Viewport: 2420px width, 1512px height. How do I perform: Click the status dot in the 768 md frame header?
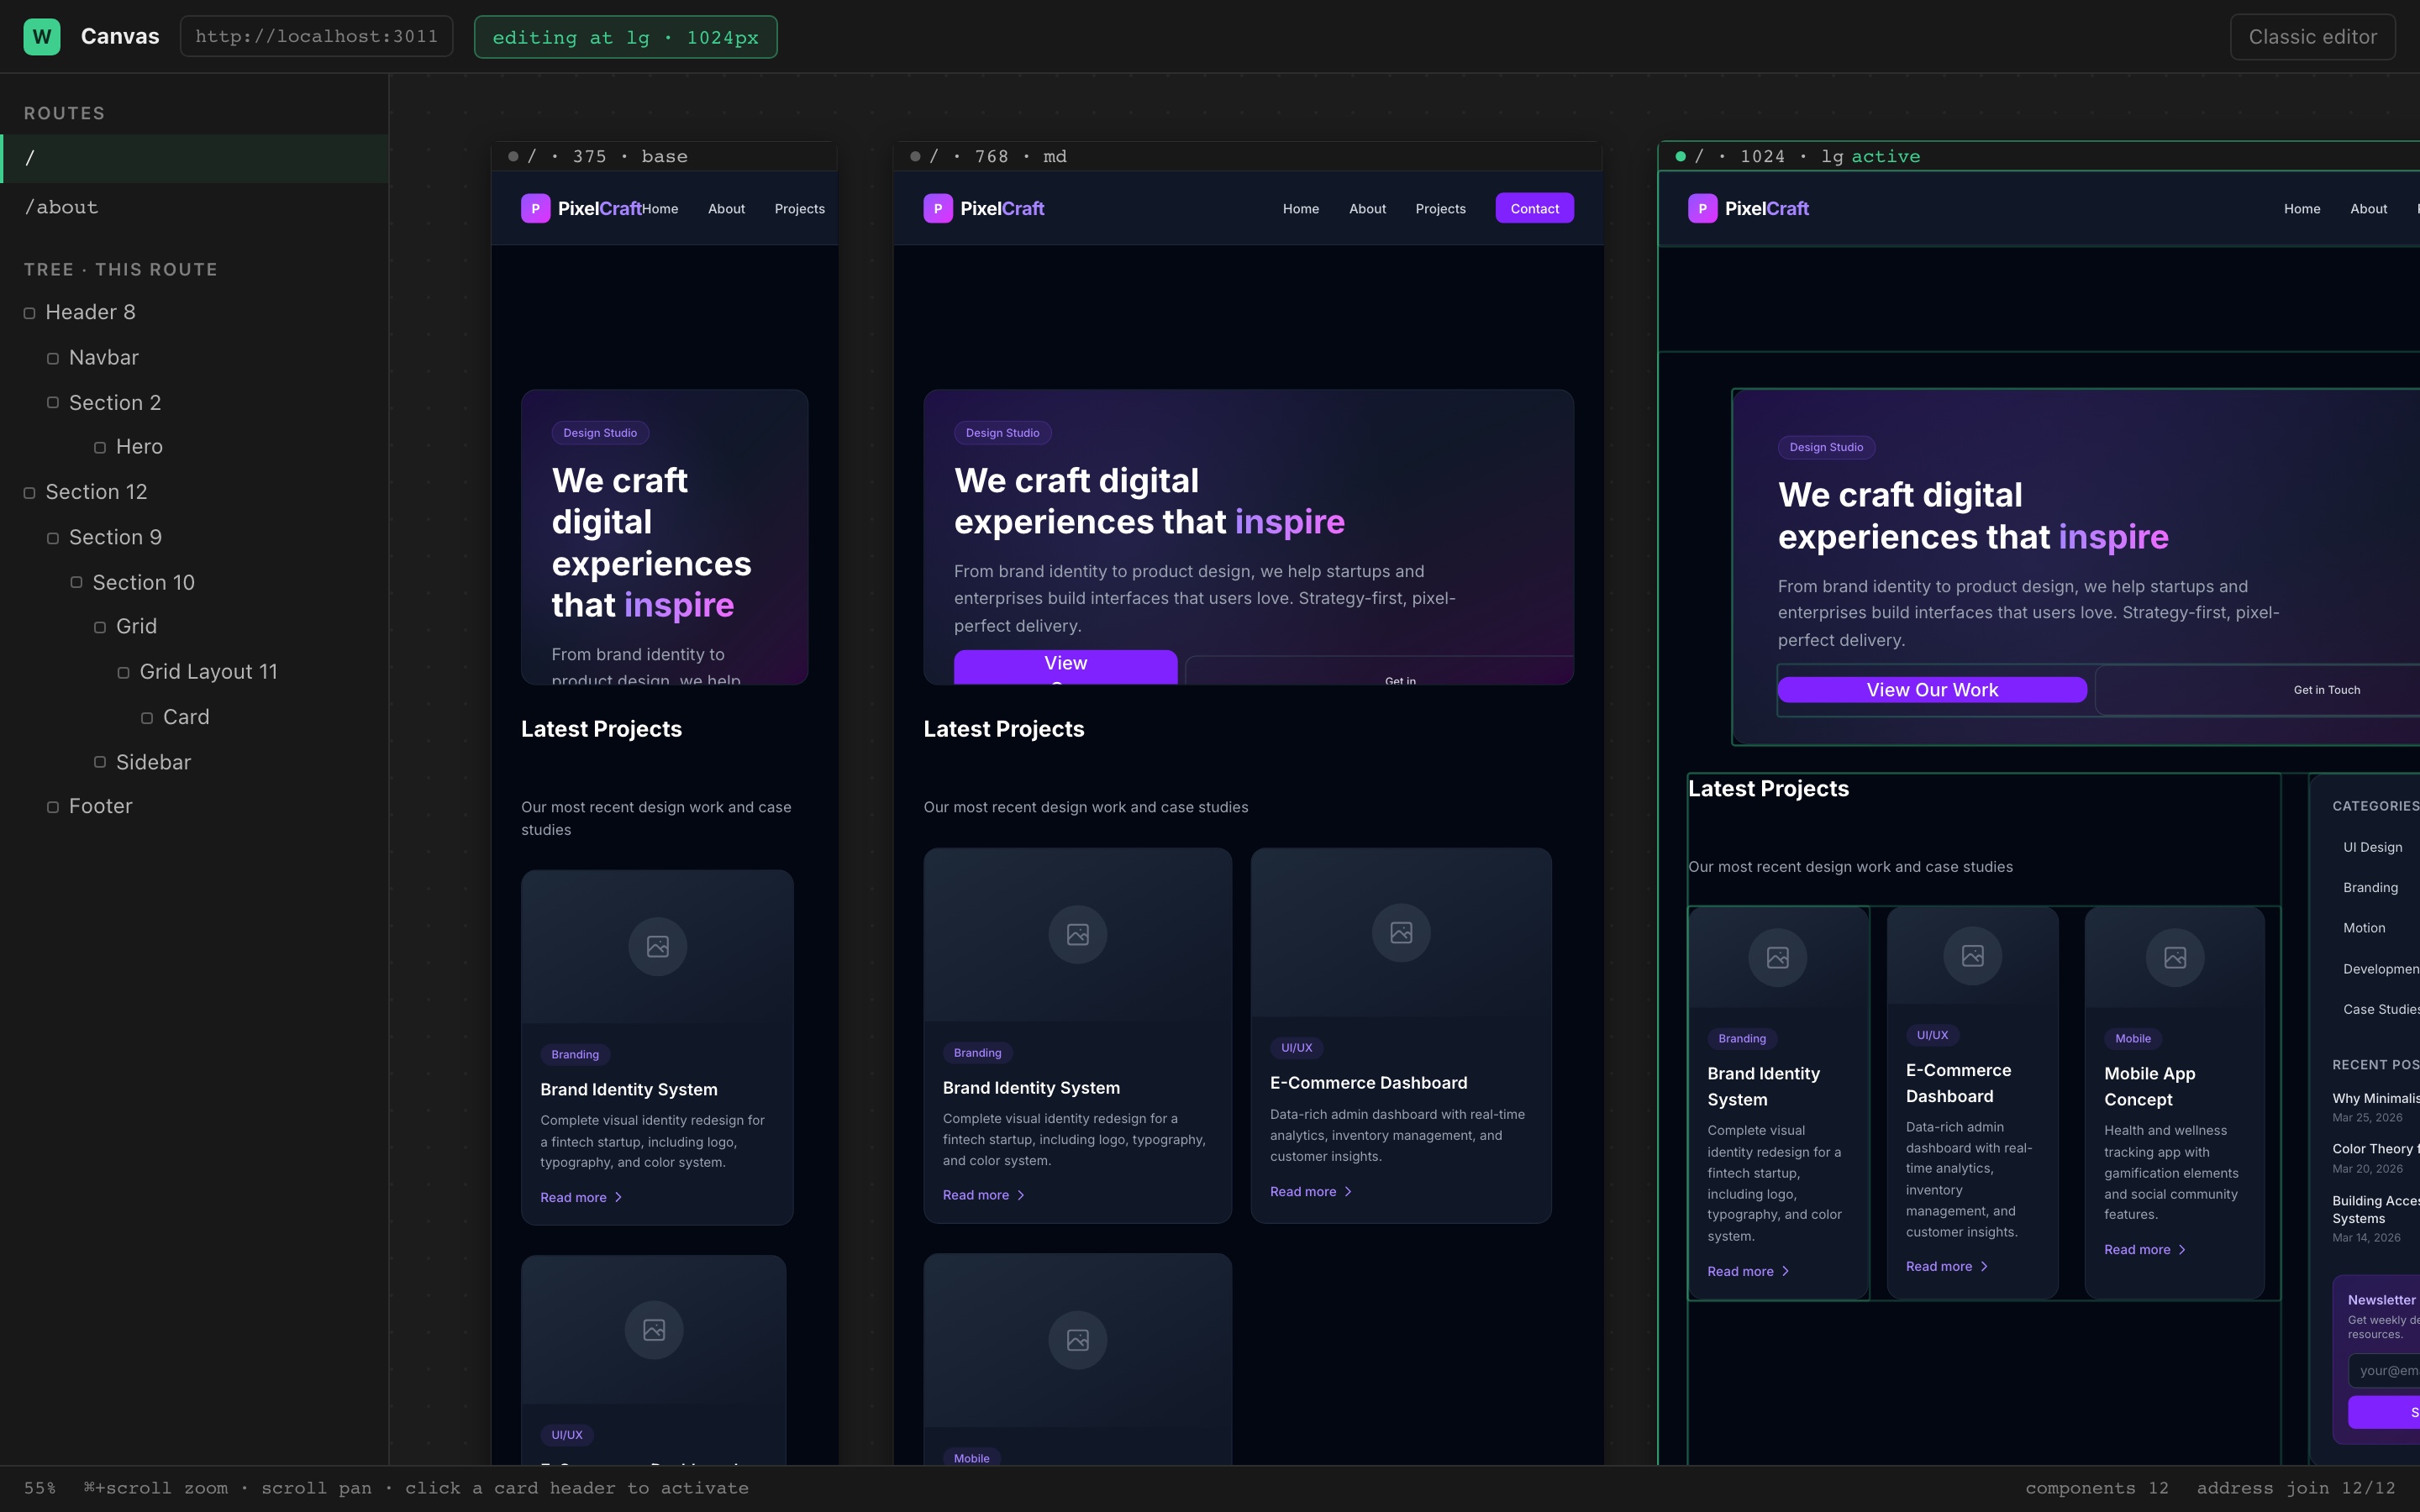915,156
